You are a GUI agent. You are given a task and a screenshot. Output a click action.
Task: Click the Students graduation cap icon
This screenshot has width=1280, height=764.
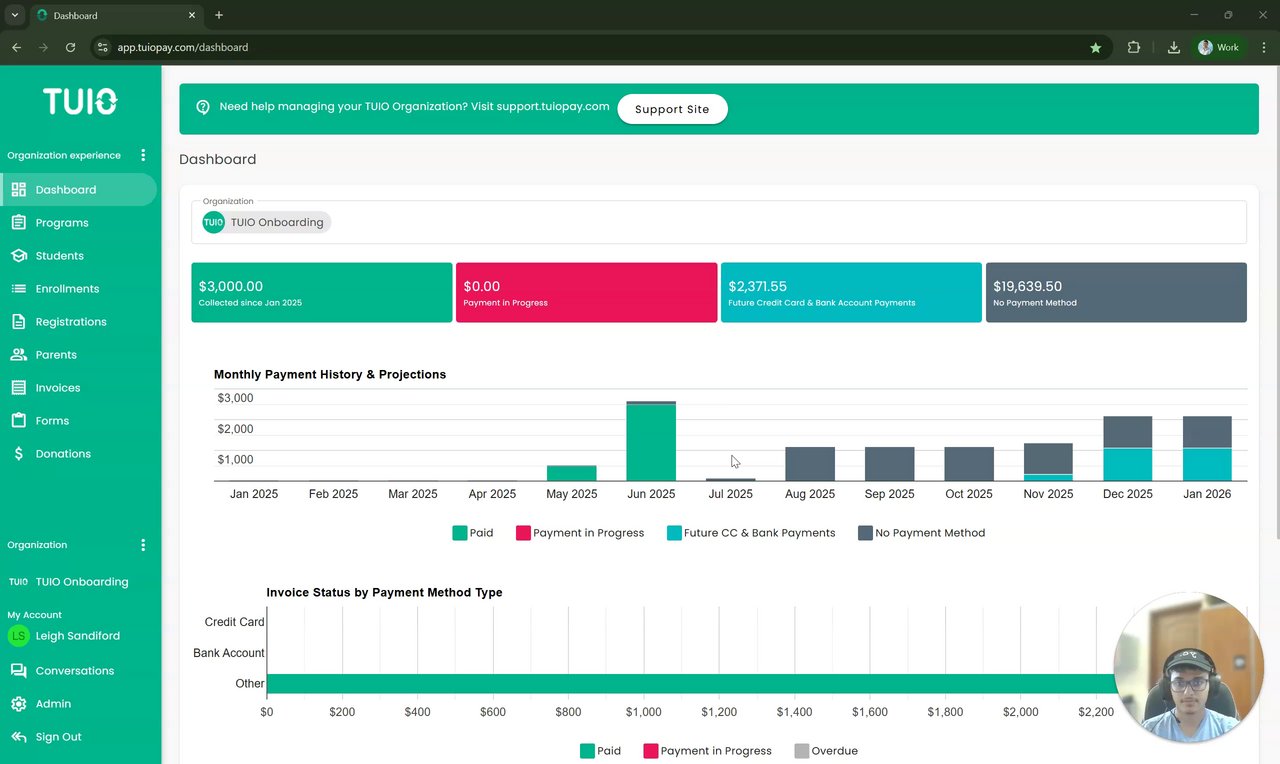(18, 256)
